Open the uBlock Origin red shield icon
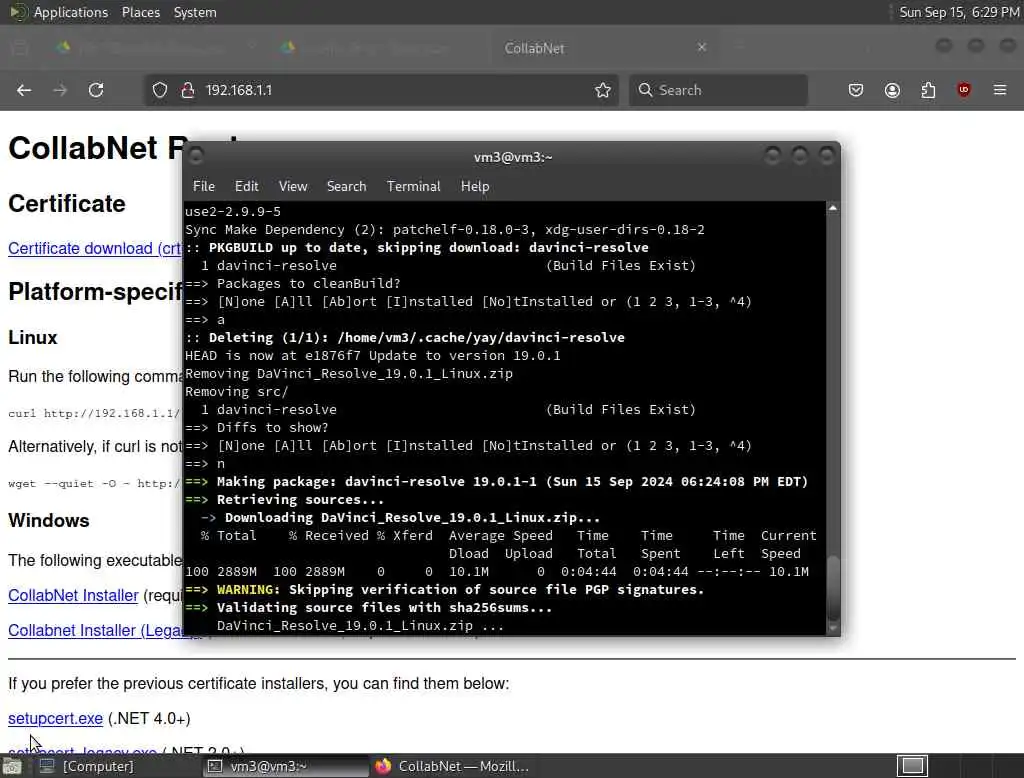Image resolution: width=1024 pixels, height=778 pixels. [964, 90]
